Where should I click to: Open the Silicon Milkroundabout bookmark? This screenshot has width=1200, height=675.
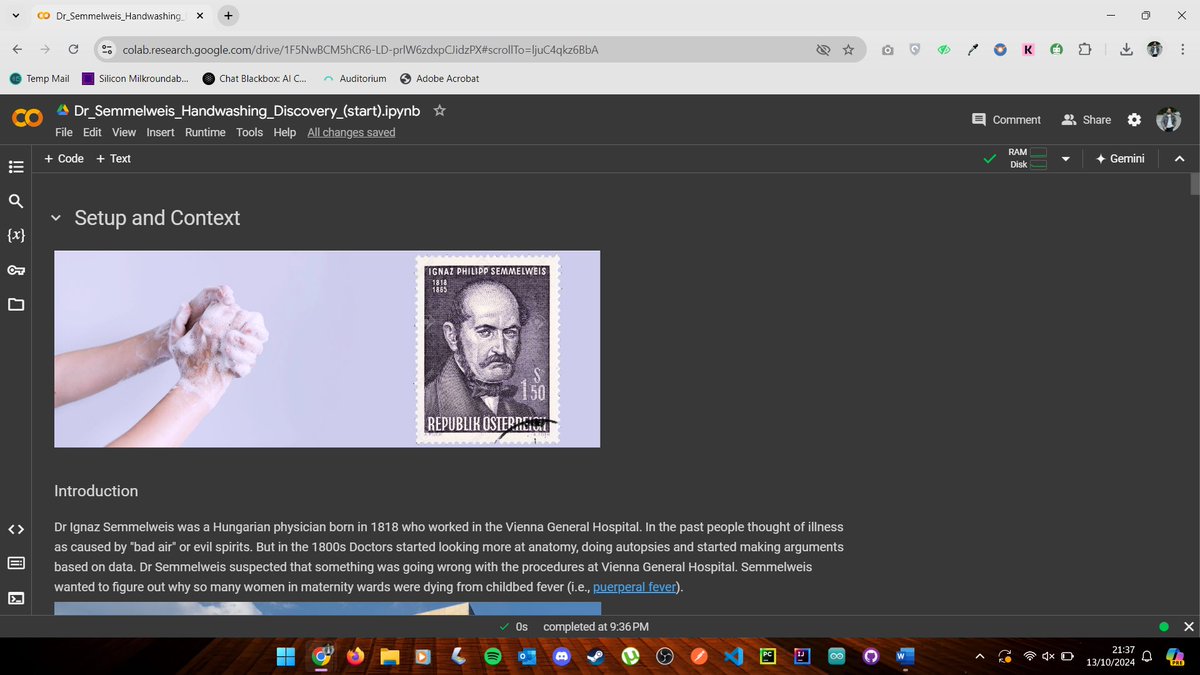(x=135, y=78)
